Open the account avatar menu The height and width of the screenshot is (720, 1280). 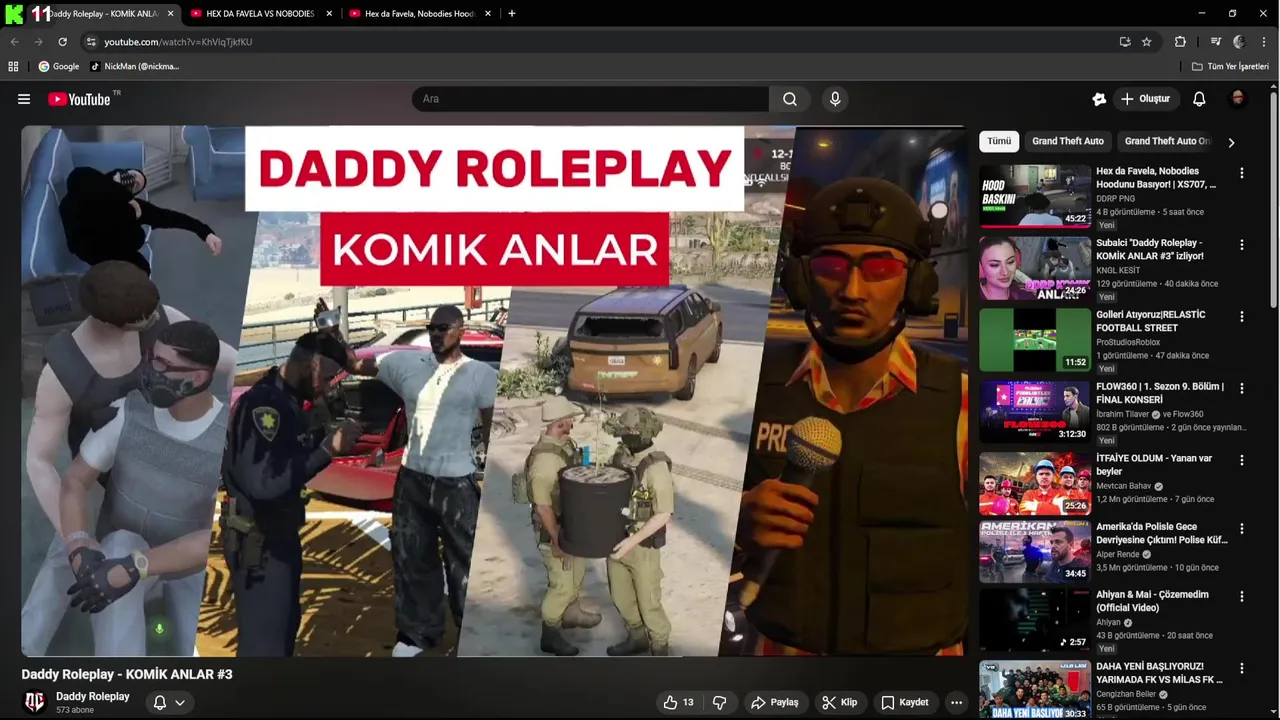point(1238,99)
